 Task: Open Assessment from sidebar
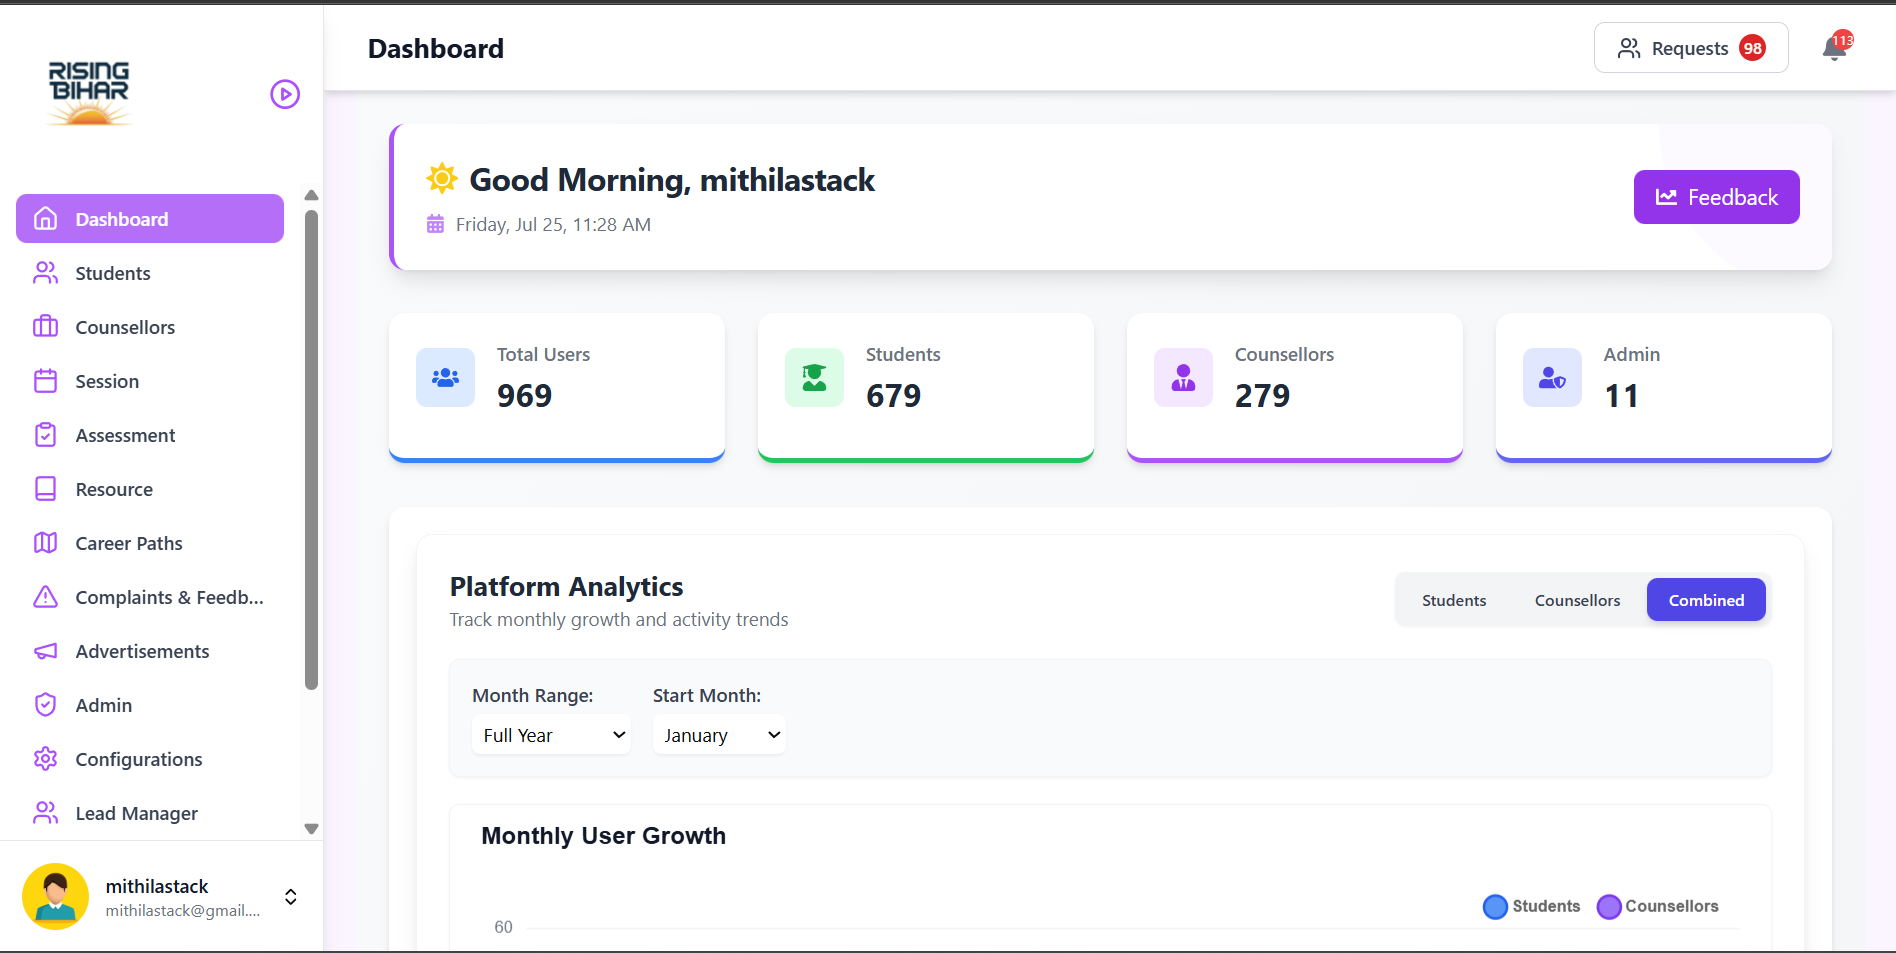150,435
